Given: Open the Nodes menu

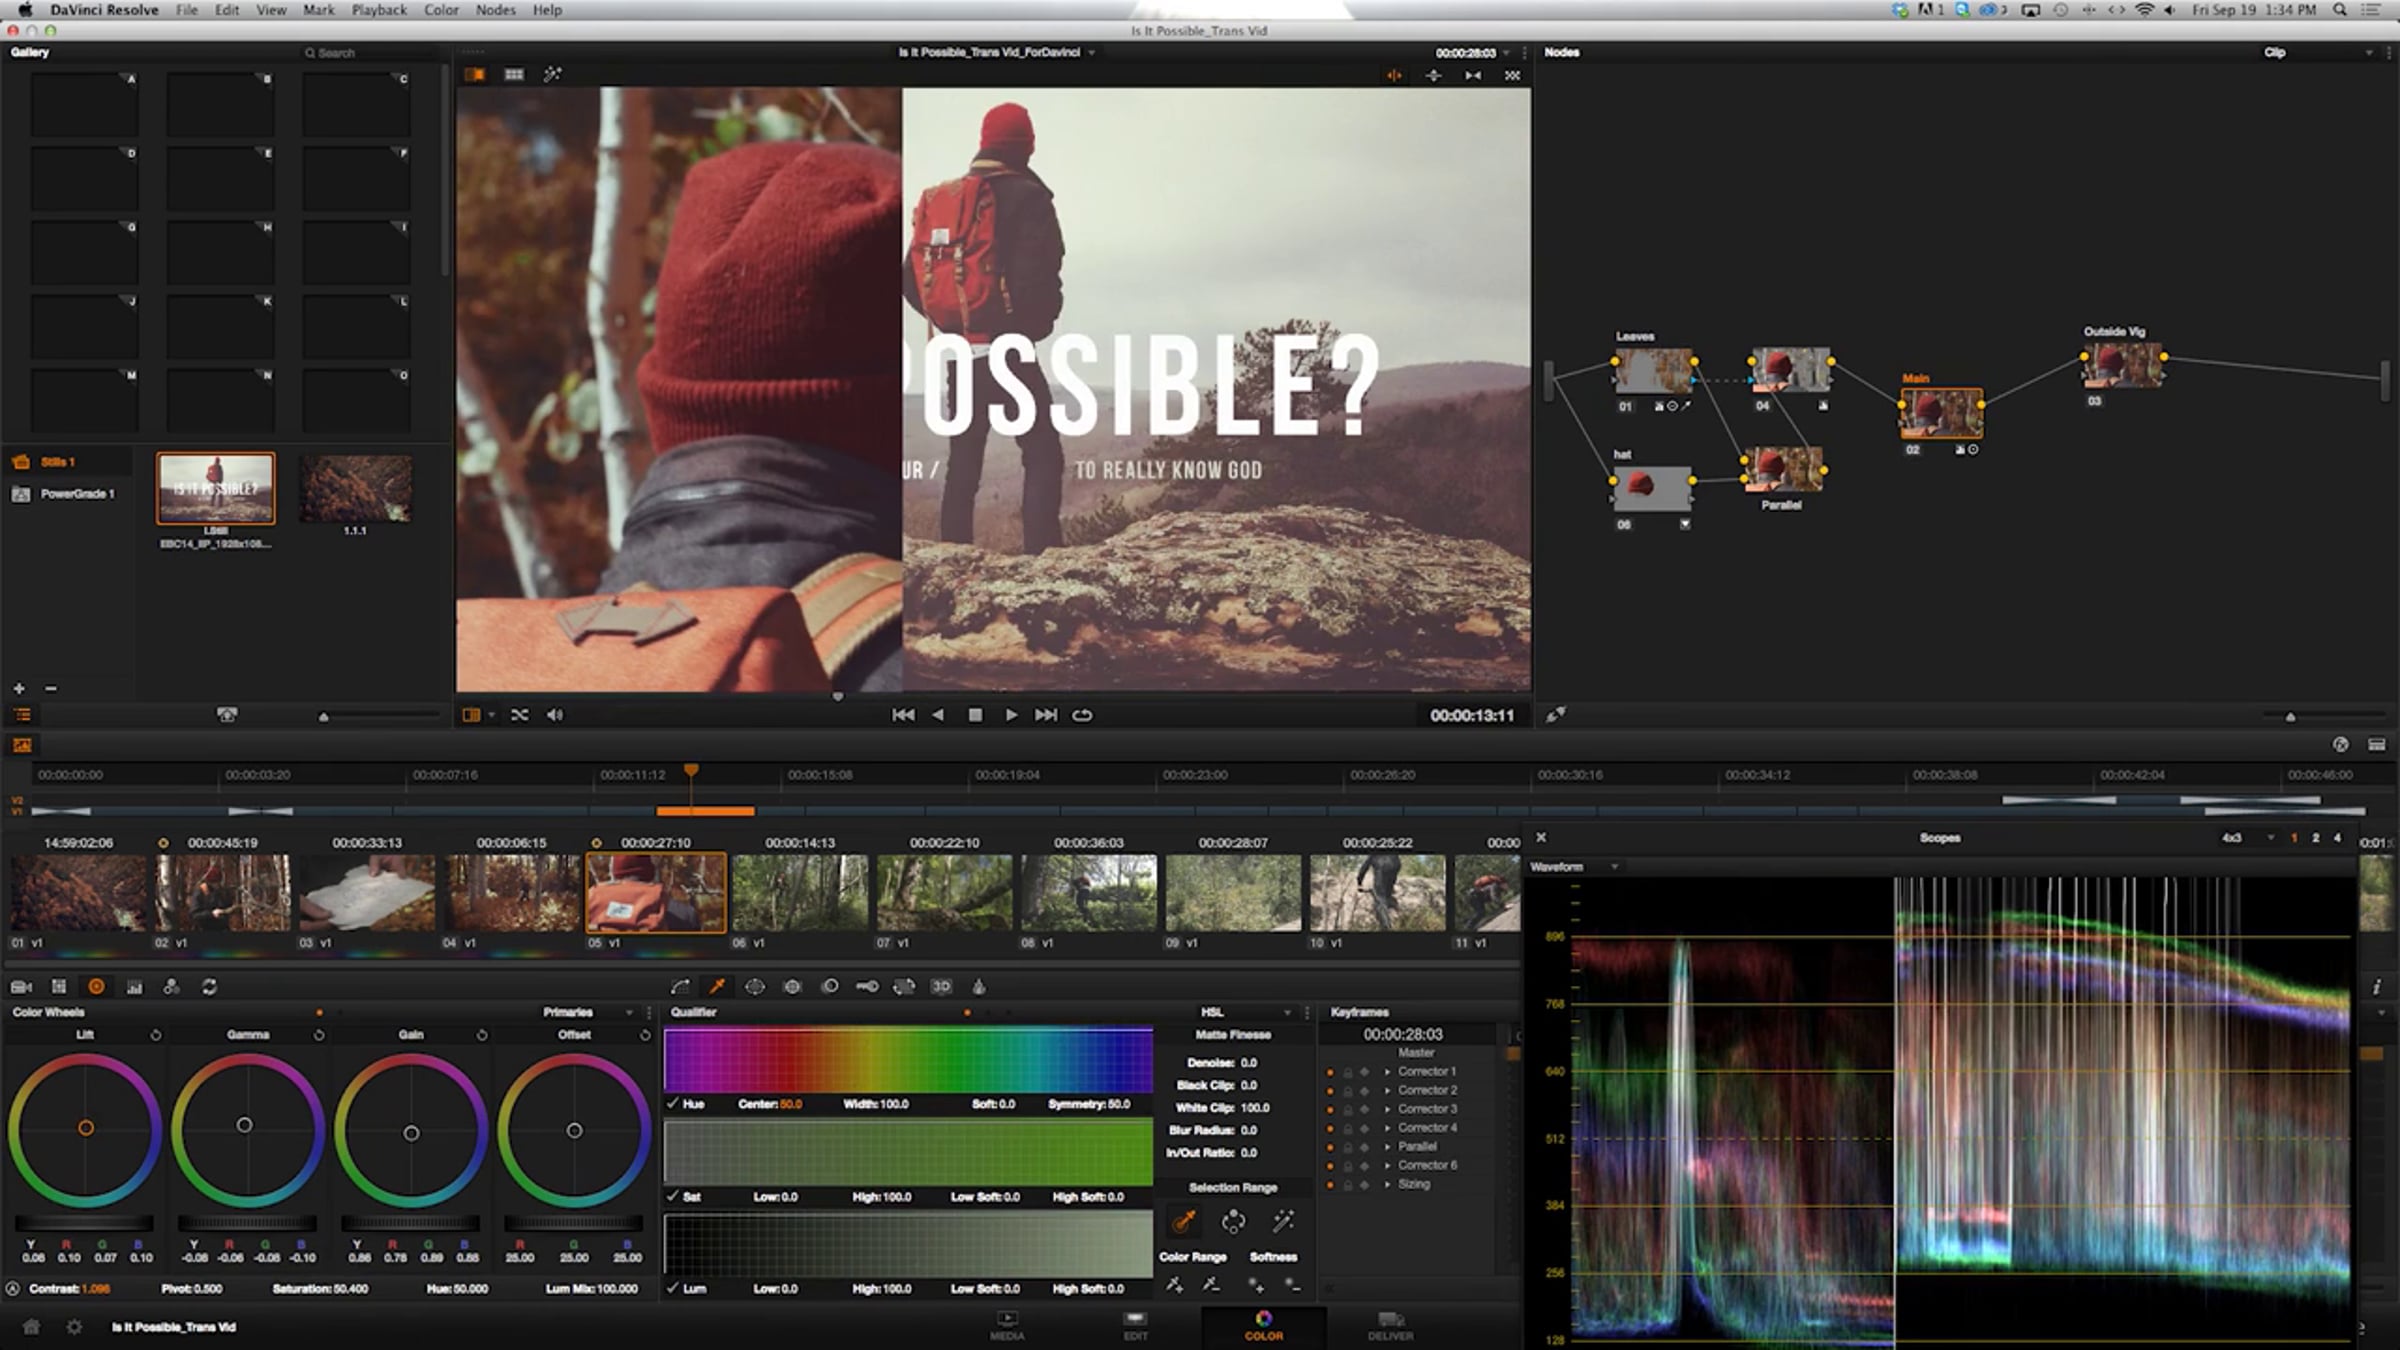Looking at the screenshot, I should [496, 10].
